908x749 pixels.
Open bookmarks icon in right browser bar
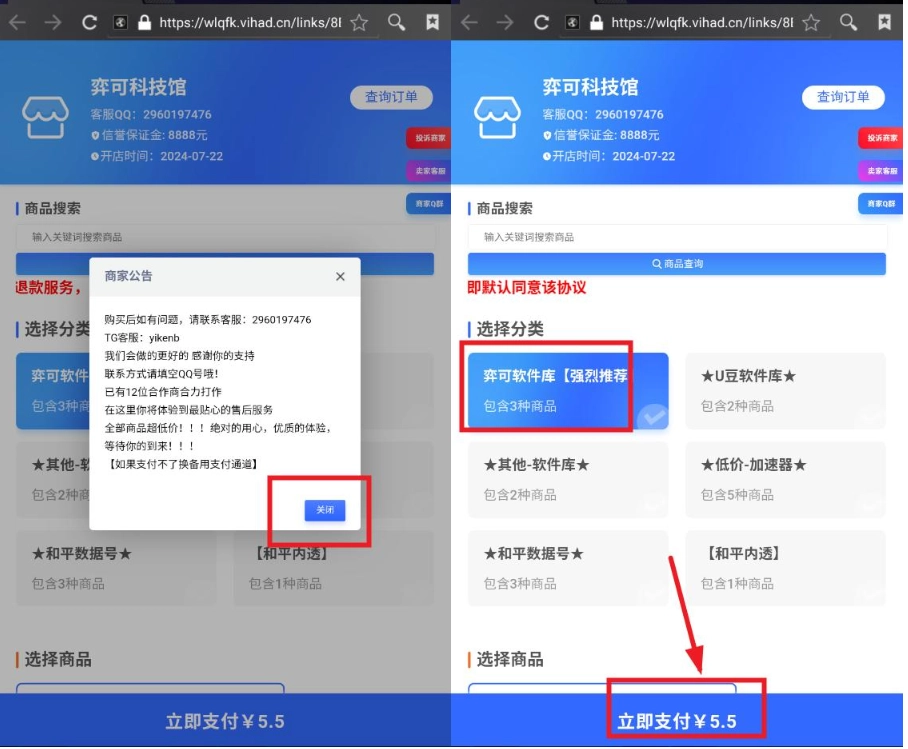point(884,21)
